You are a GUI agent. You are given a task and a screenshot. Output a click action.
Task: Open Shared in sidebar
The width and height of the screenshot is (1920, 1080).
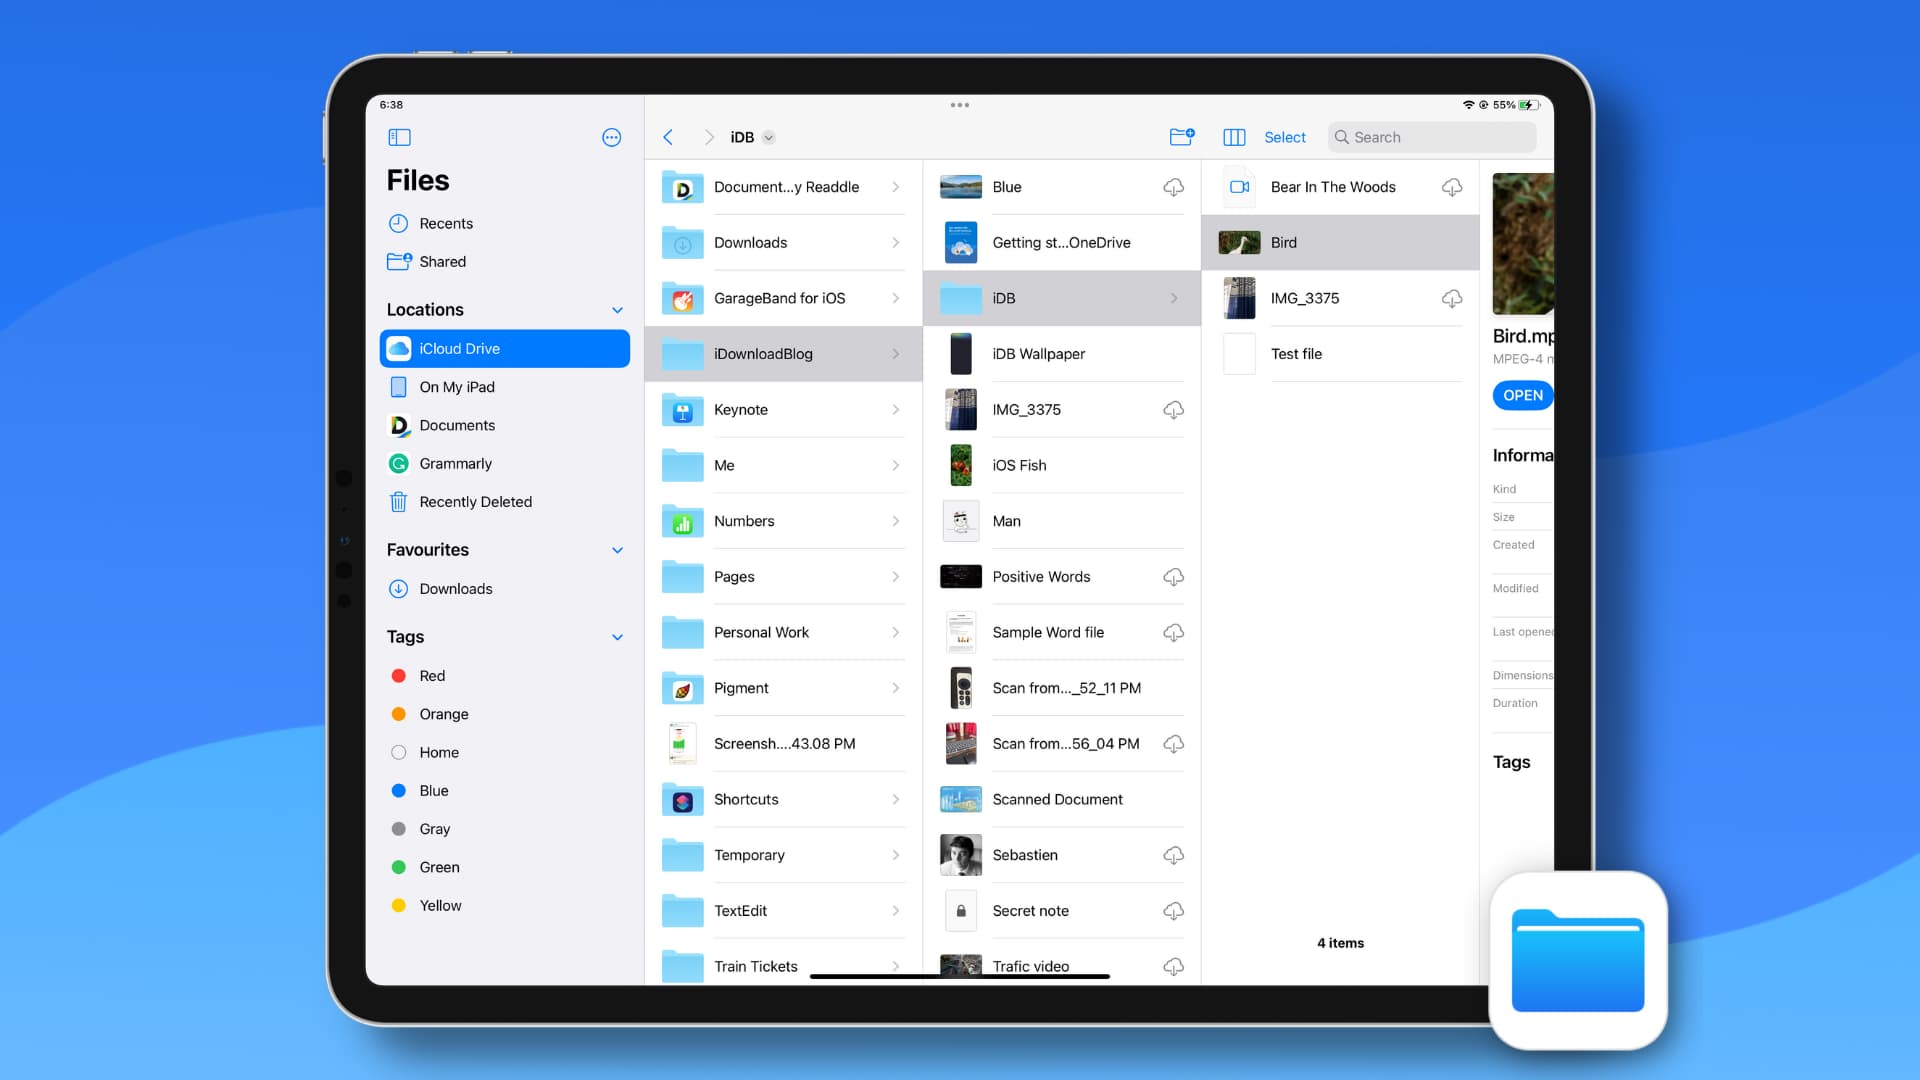pyautogui.click(x=504, y=262)
